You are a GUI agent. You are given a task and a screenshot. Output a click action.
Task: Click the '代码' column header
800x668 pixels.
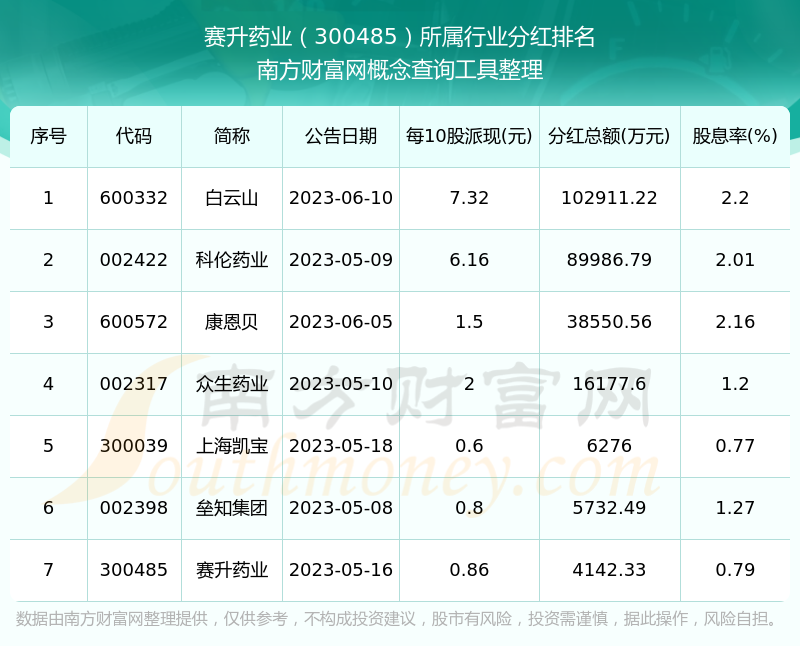[134, 136]
